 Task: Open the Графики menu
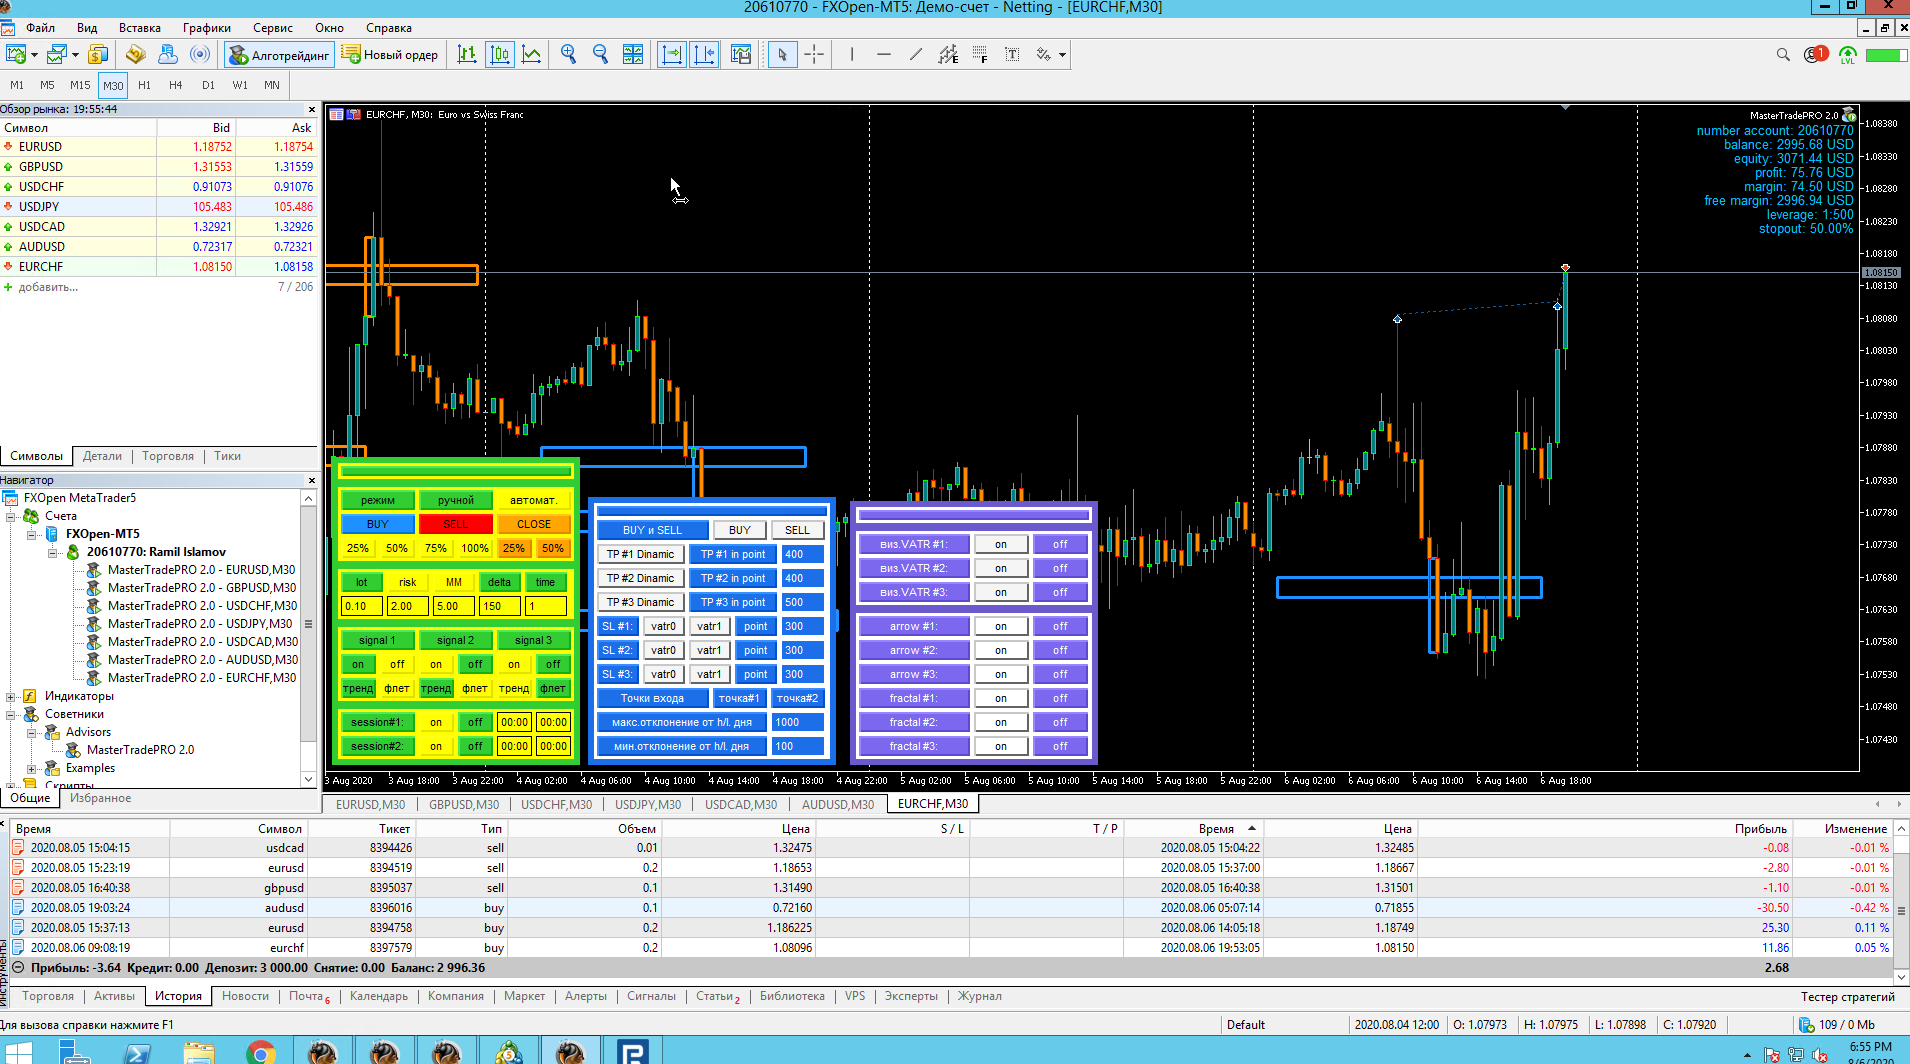click(x=207, y=28)
